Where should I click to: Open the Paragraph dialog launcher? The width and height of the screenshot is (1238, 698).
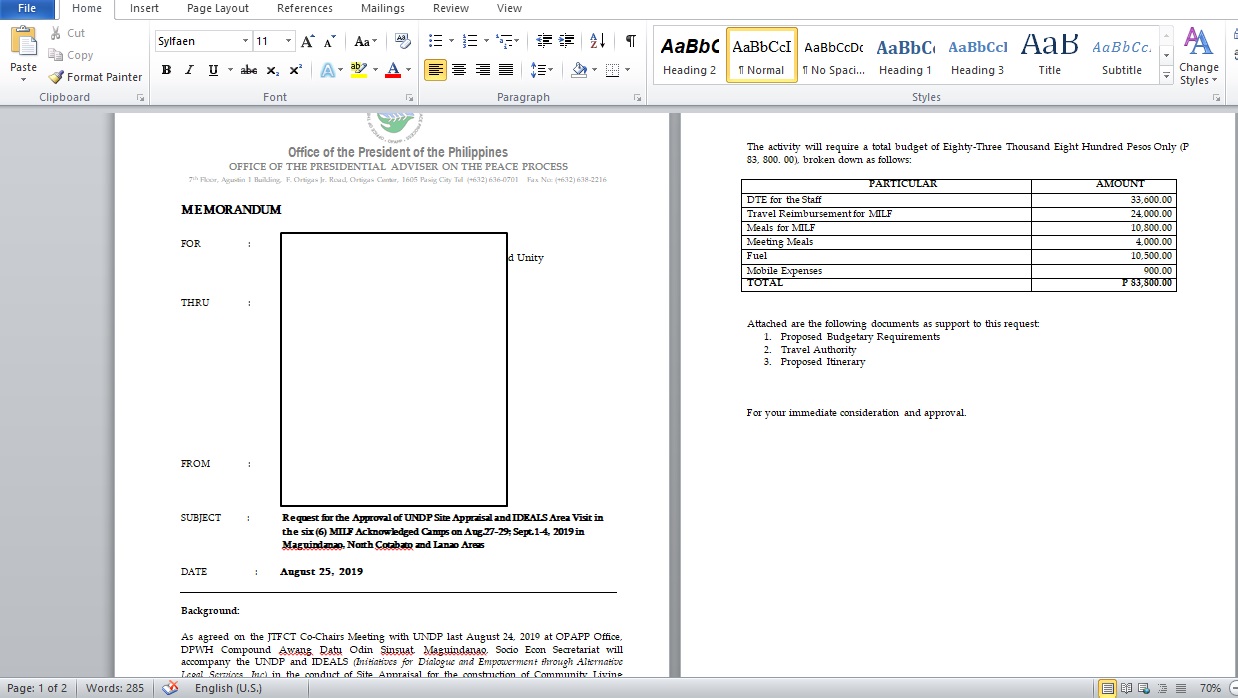click(x=638, y=98)
